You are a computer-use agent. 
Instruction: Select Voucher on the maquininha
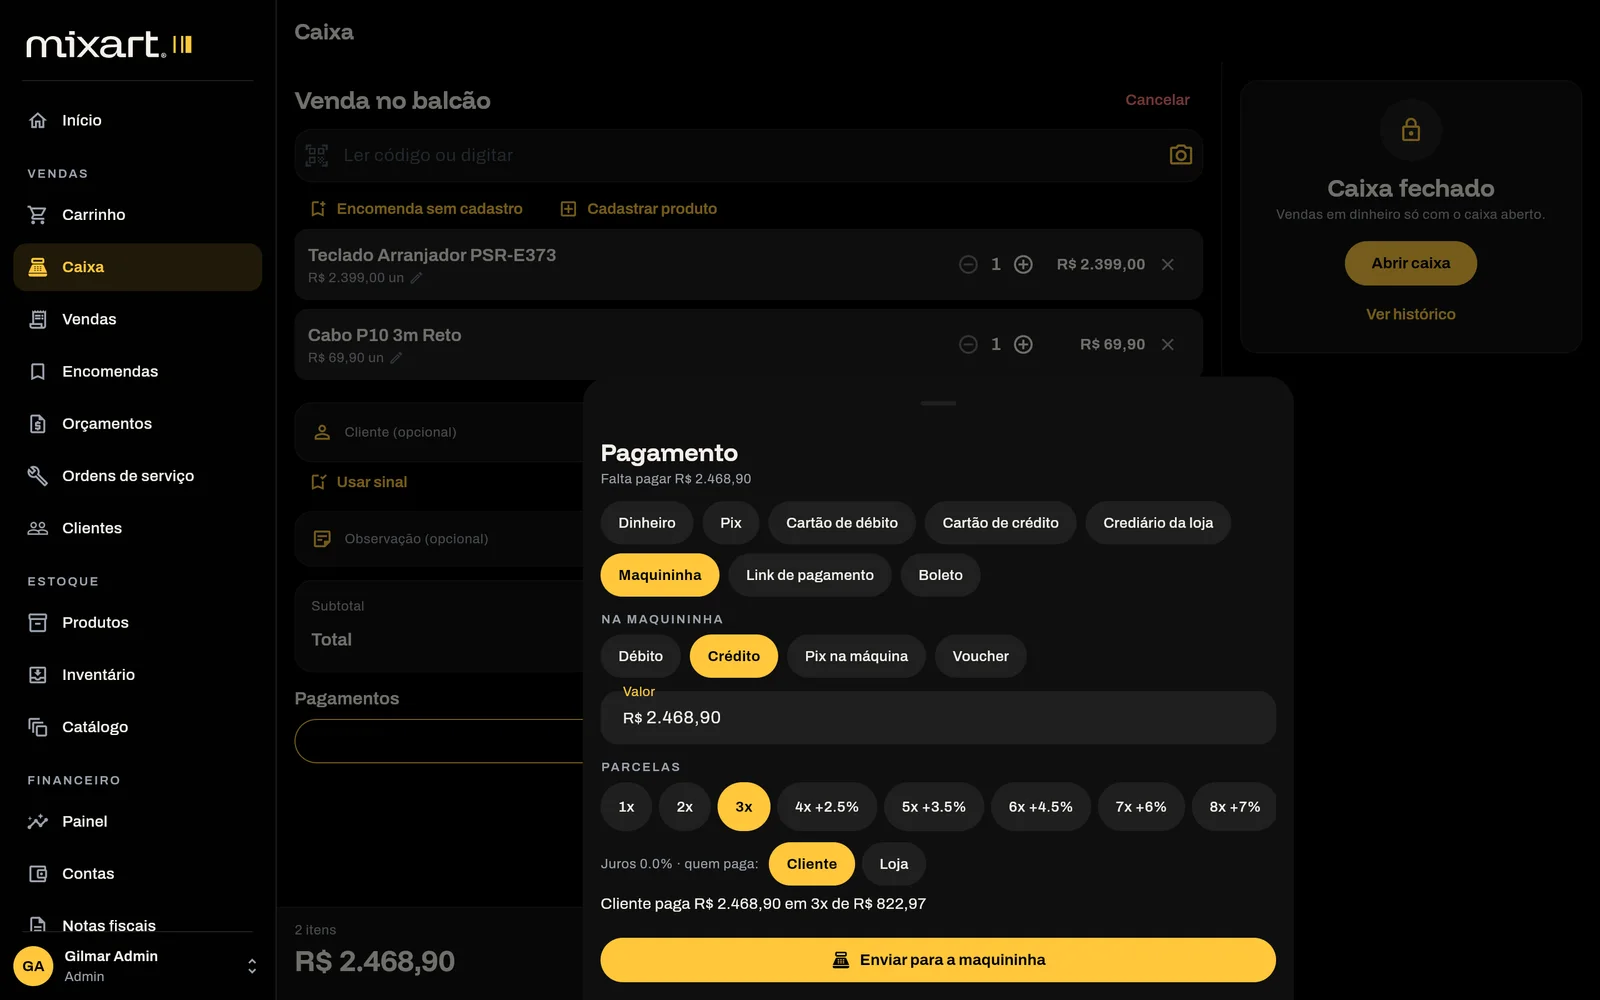981,656
